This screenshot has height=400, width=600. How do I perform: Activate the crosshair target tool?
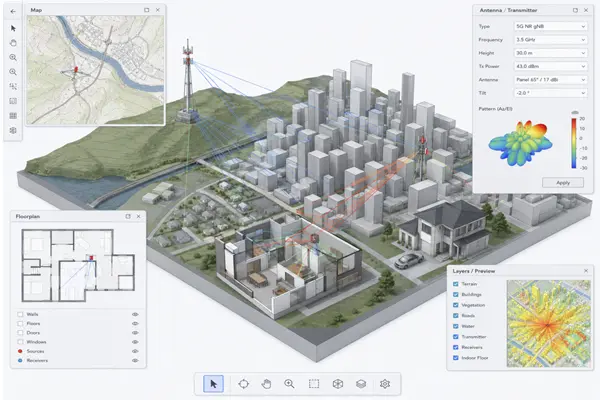pyautogui.click(x=243, y=384)
